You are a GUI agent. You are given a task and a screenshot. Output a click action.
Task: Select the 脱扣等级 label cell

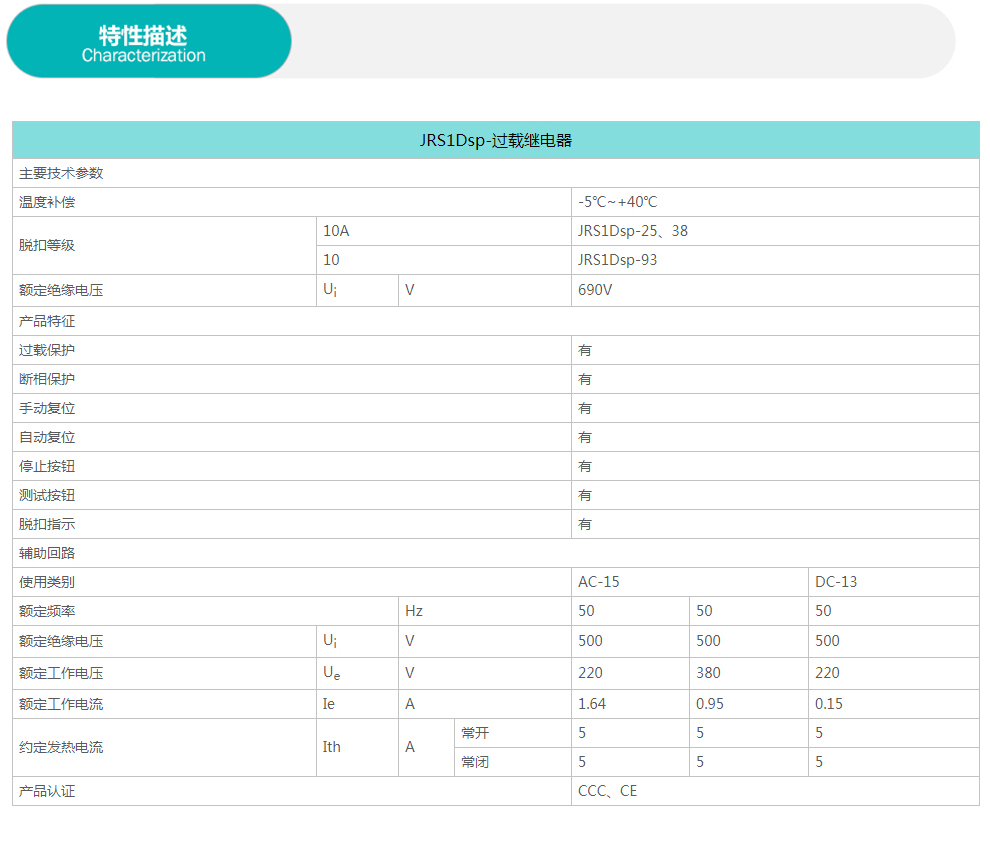pyautogui.click(x=164, y=246)
